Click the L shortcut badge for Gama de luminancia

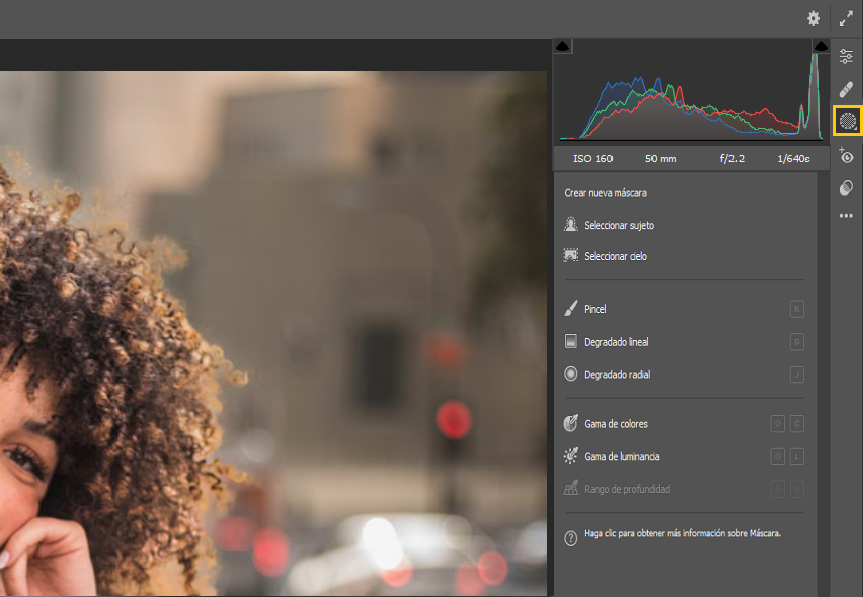pos(796,456)
